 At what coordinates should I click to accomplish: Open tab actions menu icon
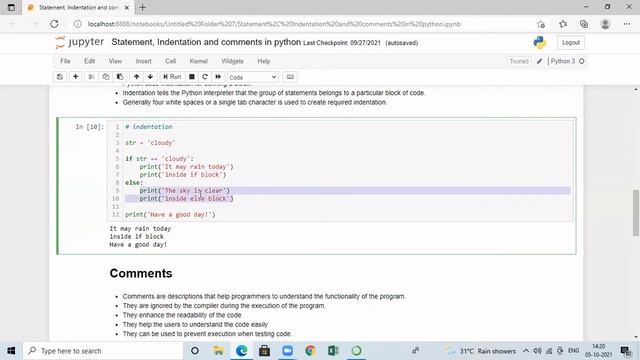[11, 7]
